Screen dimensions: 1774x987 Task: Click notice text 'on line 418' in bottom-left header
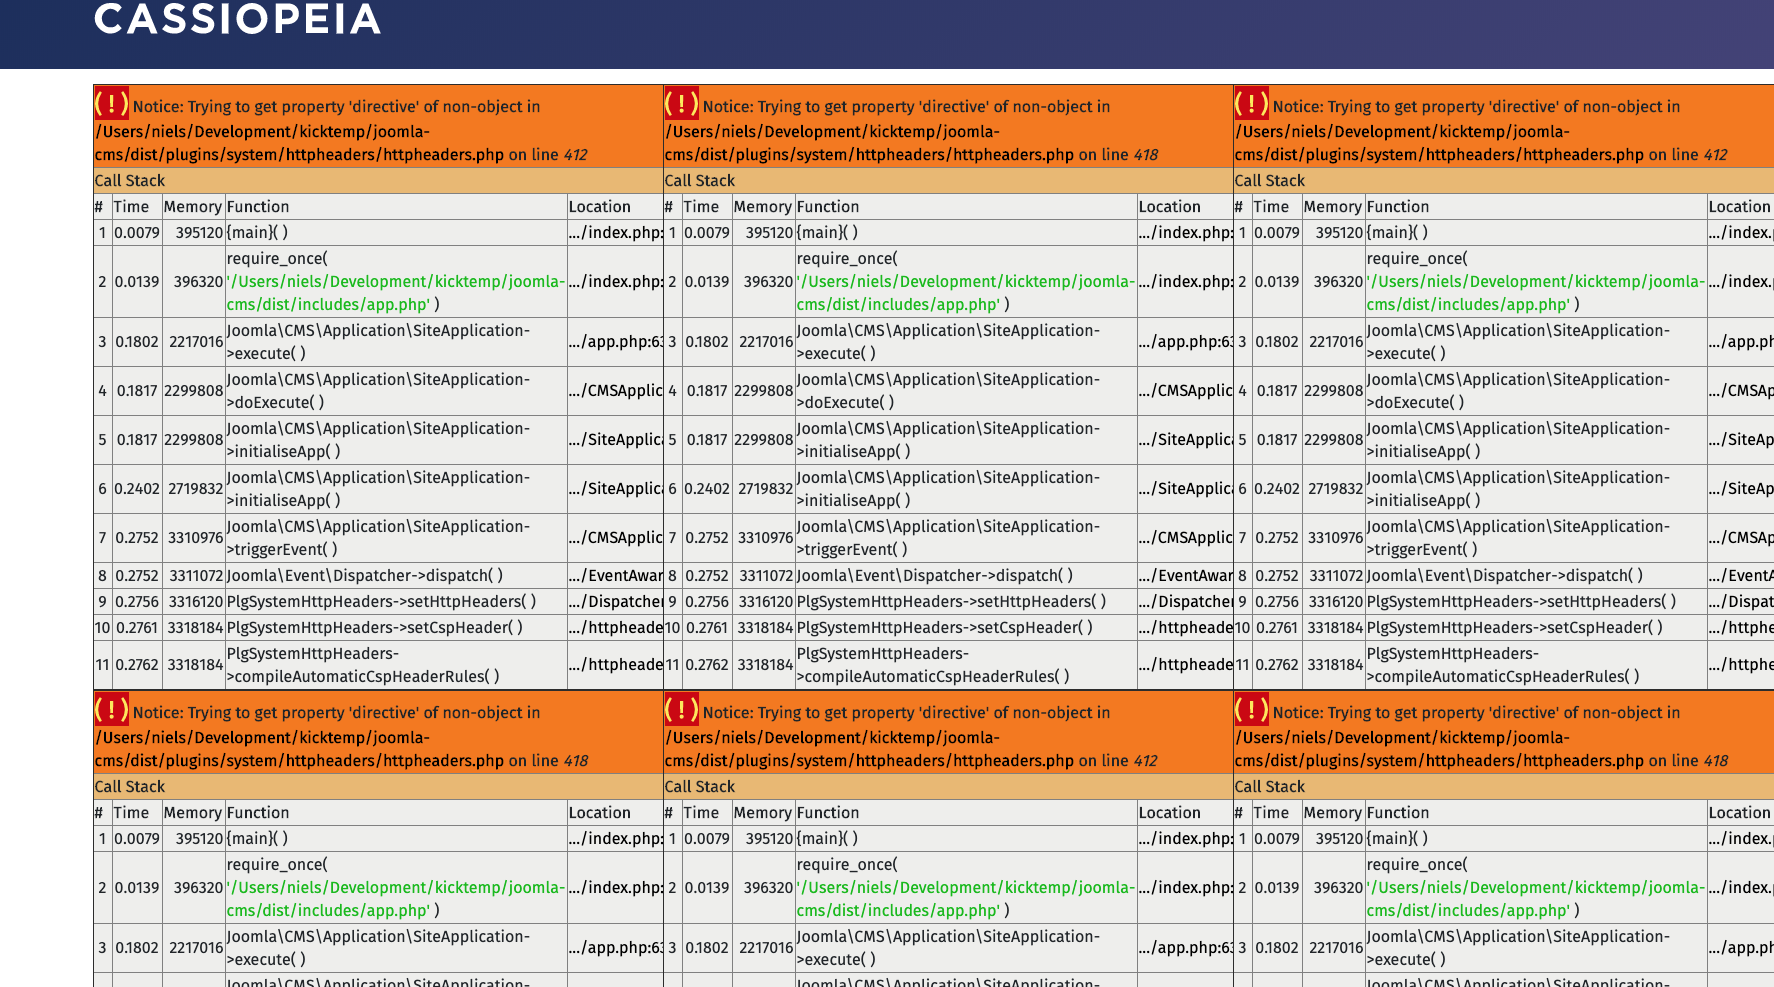(x=548, y=761)
